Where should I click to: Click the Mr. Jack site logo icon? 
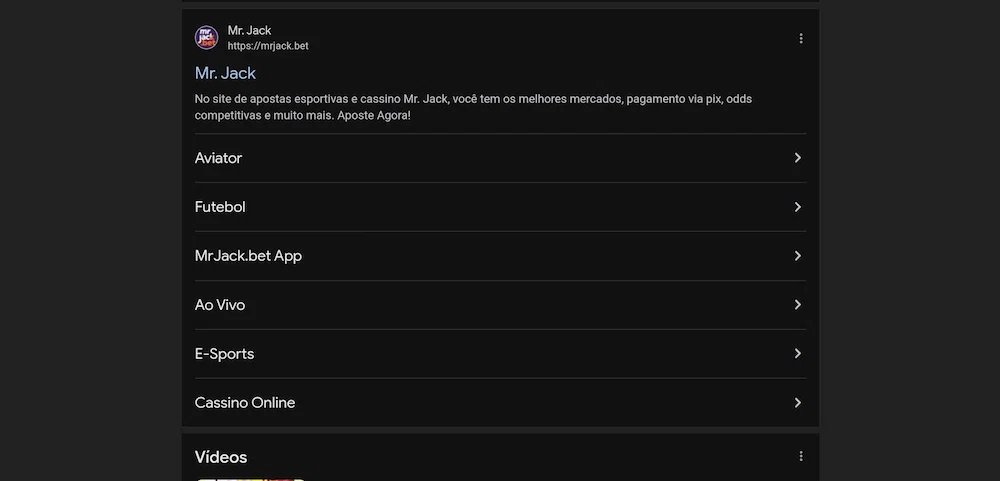tap(207, 38)
